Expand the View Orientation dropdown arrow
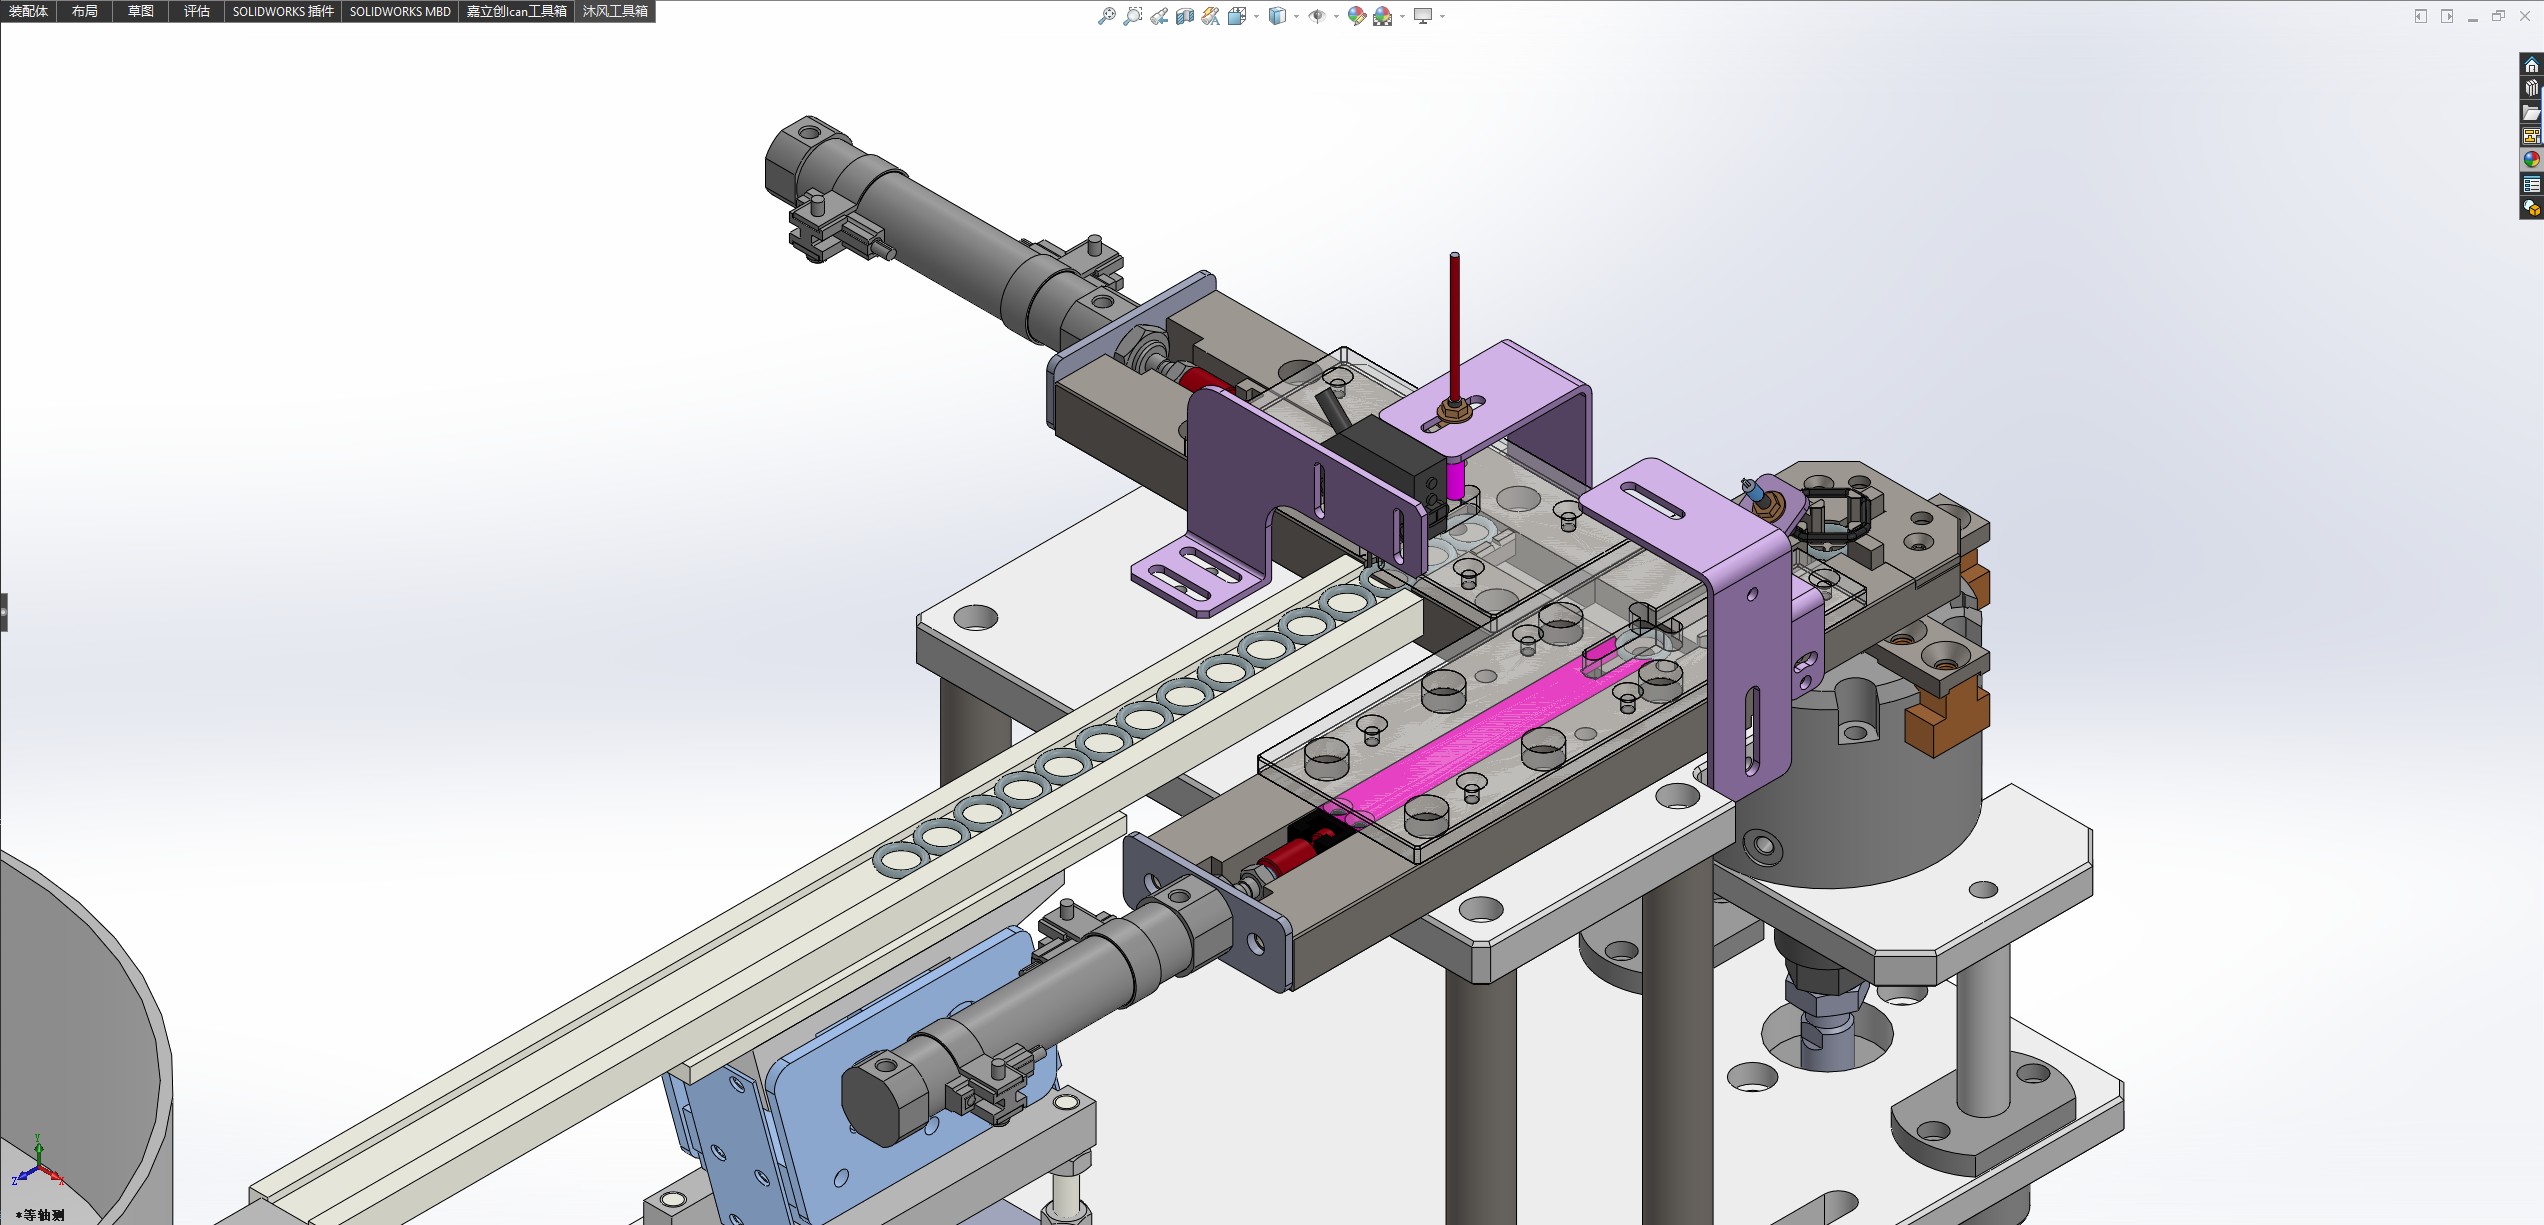 click(x=1256, y=16)
